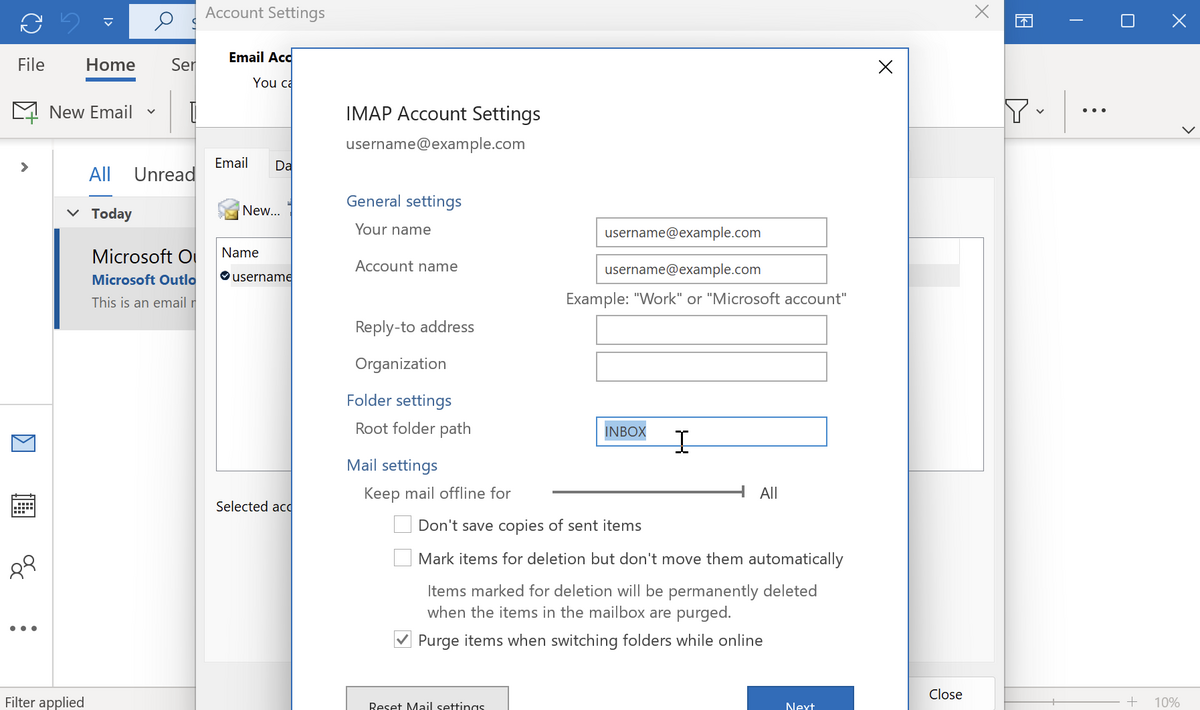Open the New Email dropdown arrow
Screen dimensions: 1200x710
click(152, 112)
